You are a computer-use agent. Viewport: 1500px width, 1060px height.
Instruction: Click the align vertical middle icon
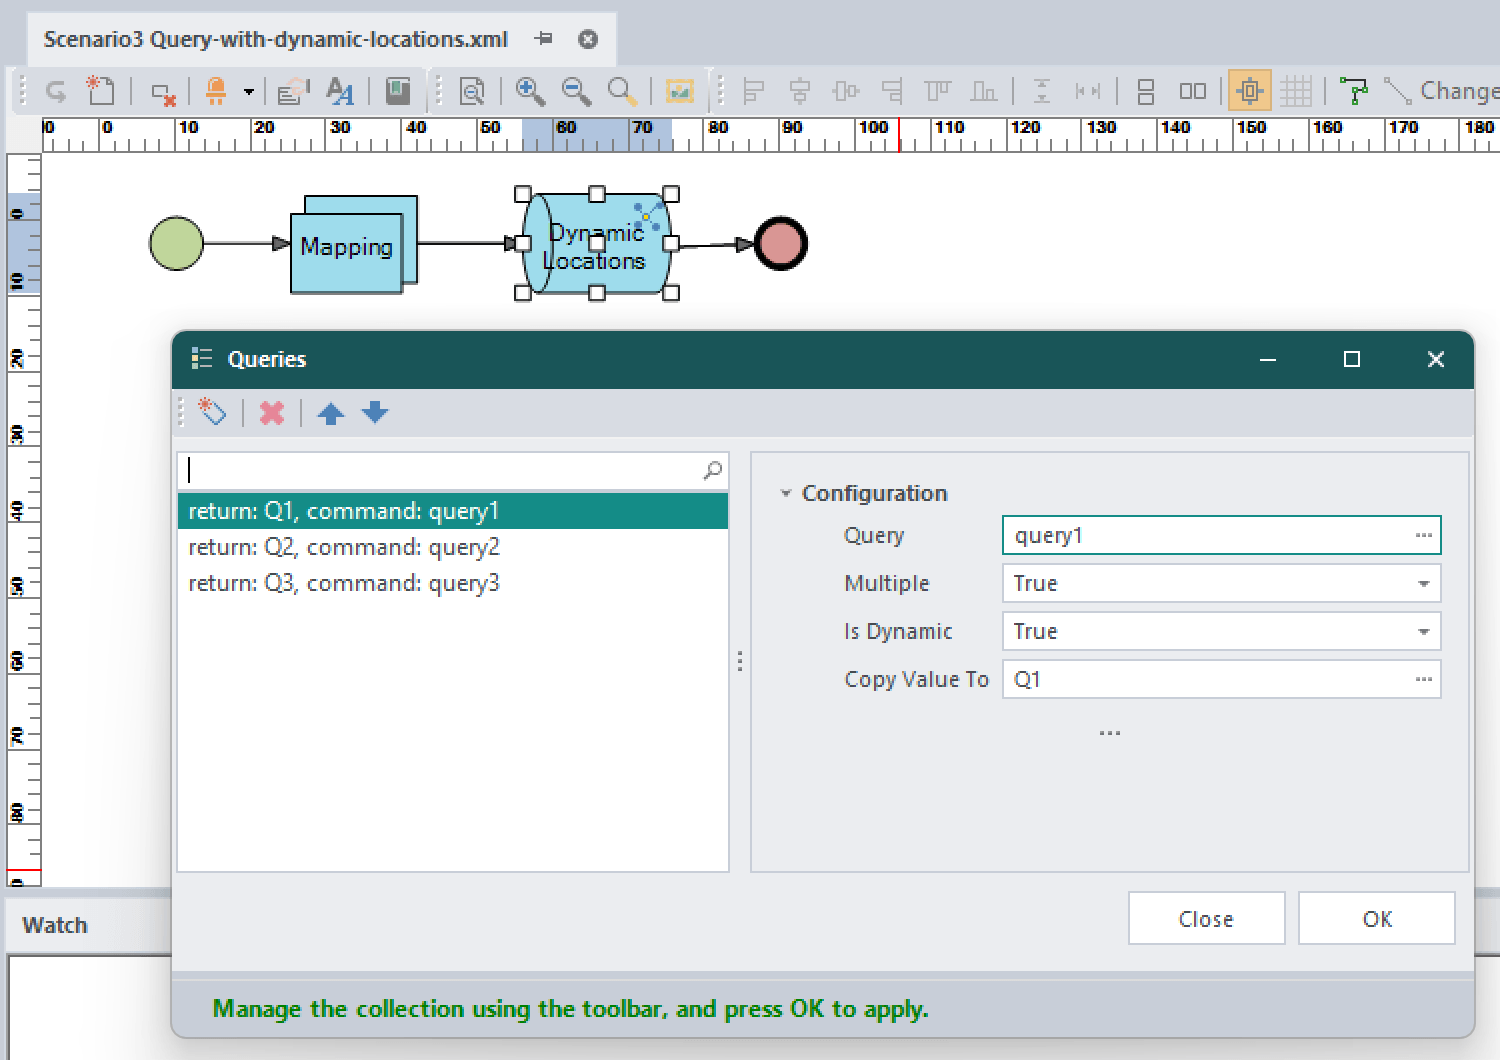point(846,92)
